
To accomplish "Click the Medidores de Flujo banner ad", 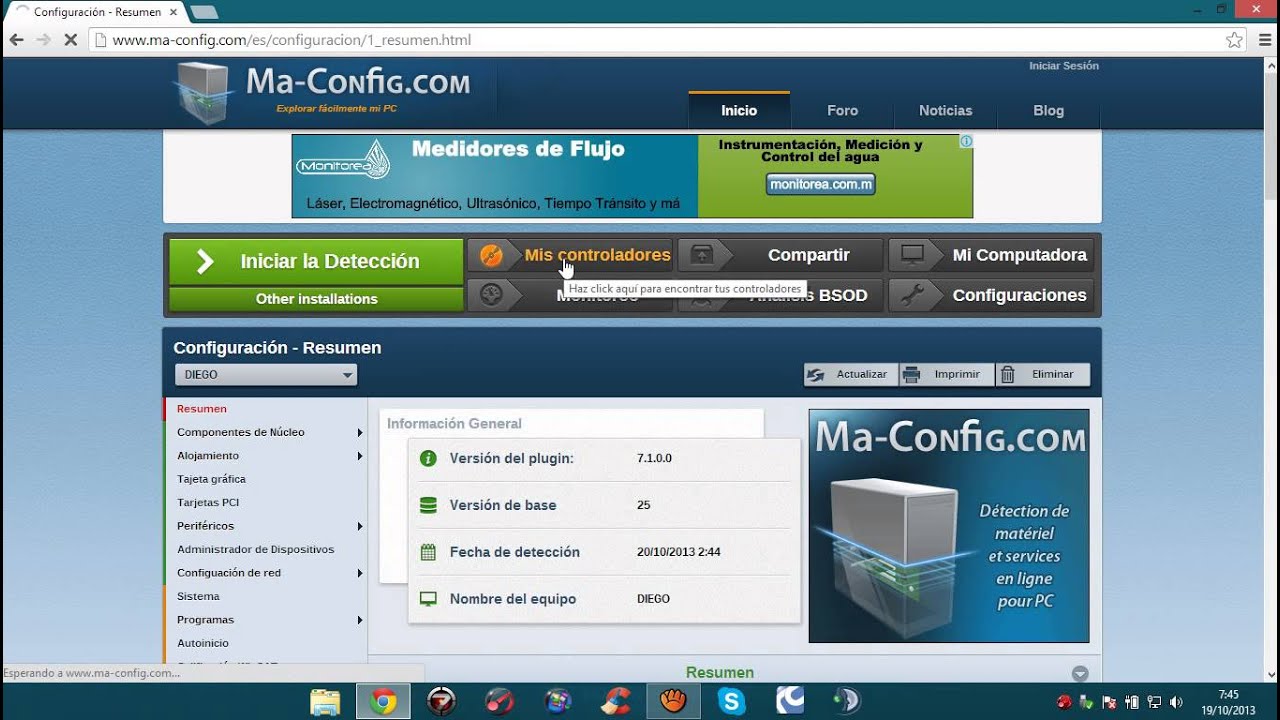I will click(632, 176).
